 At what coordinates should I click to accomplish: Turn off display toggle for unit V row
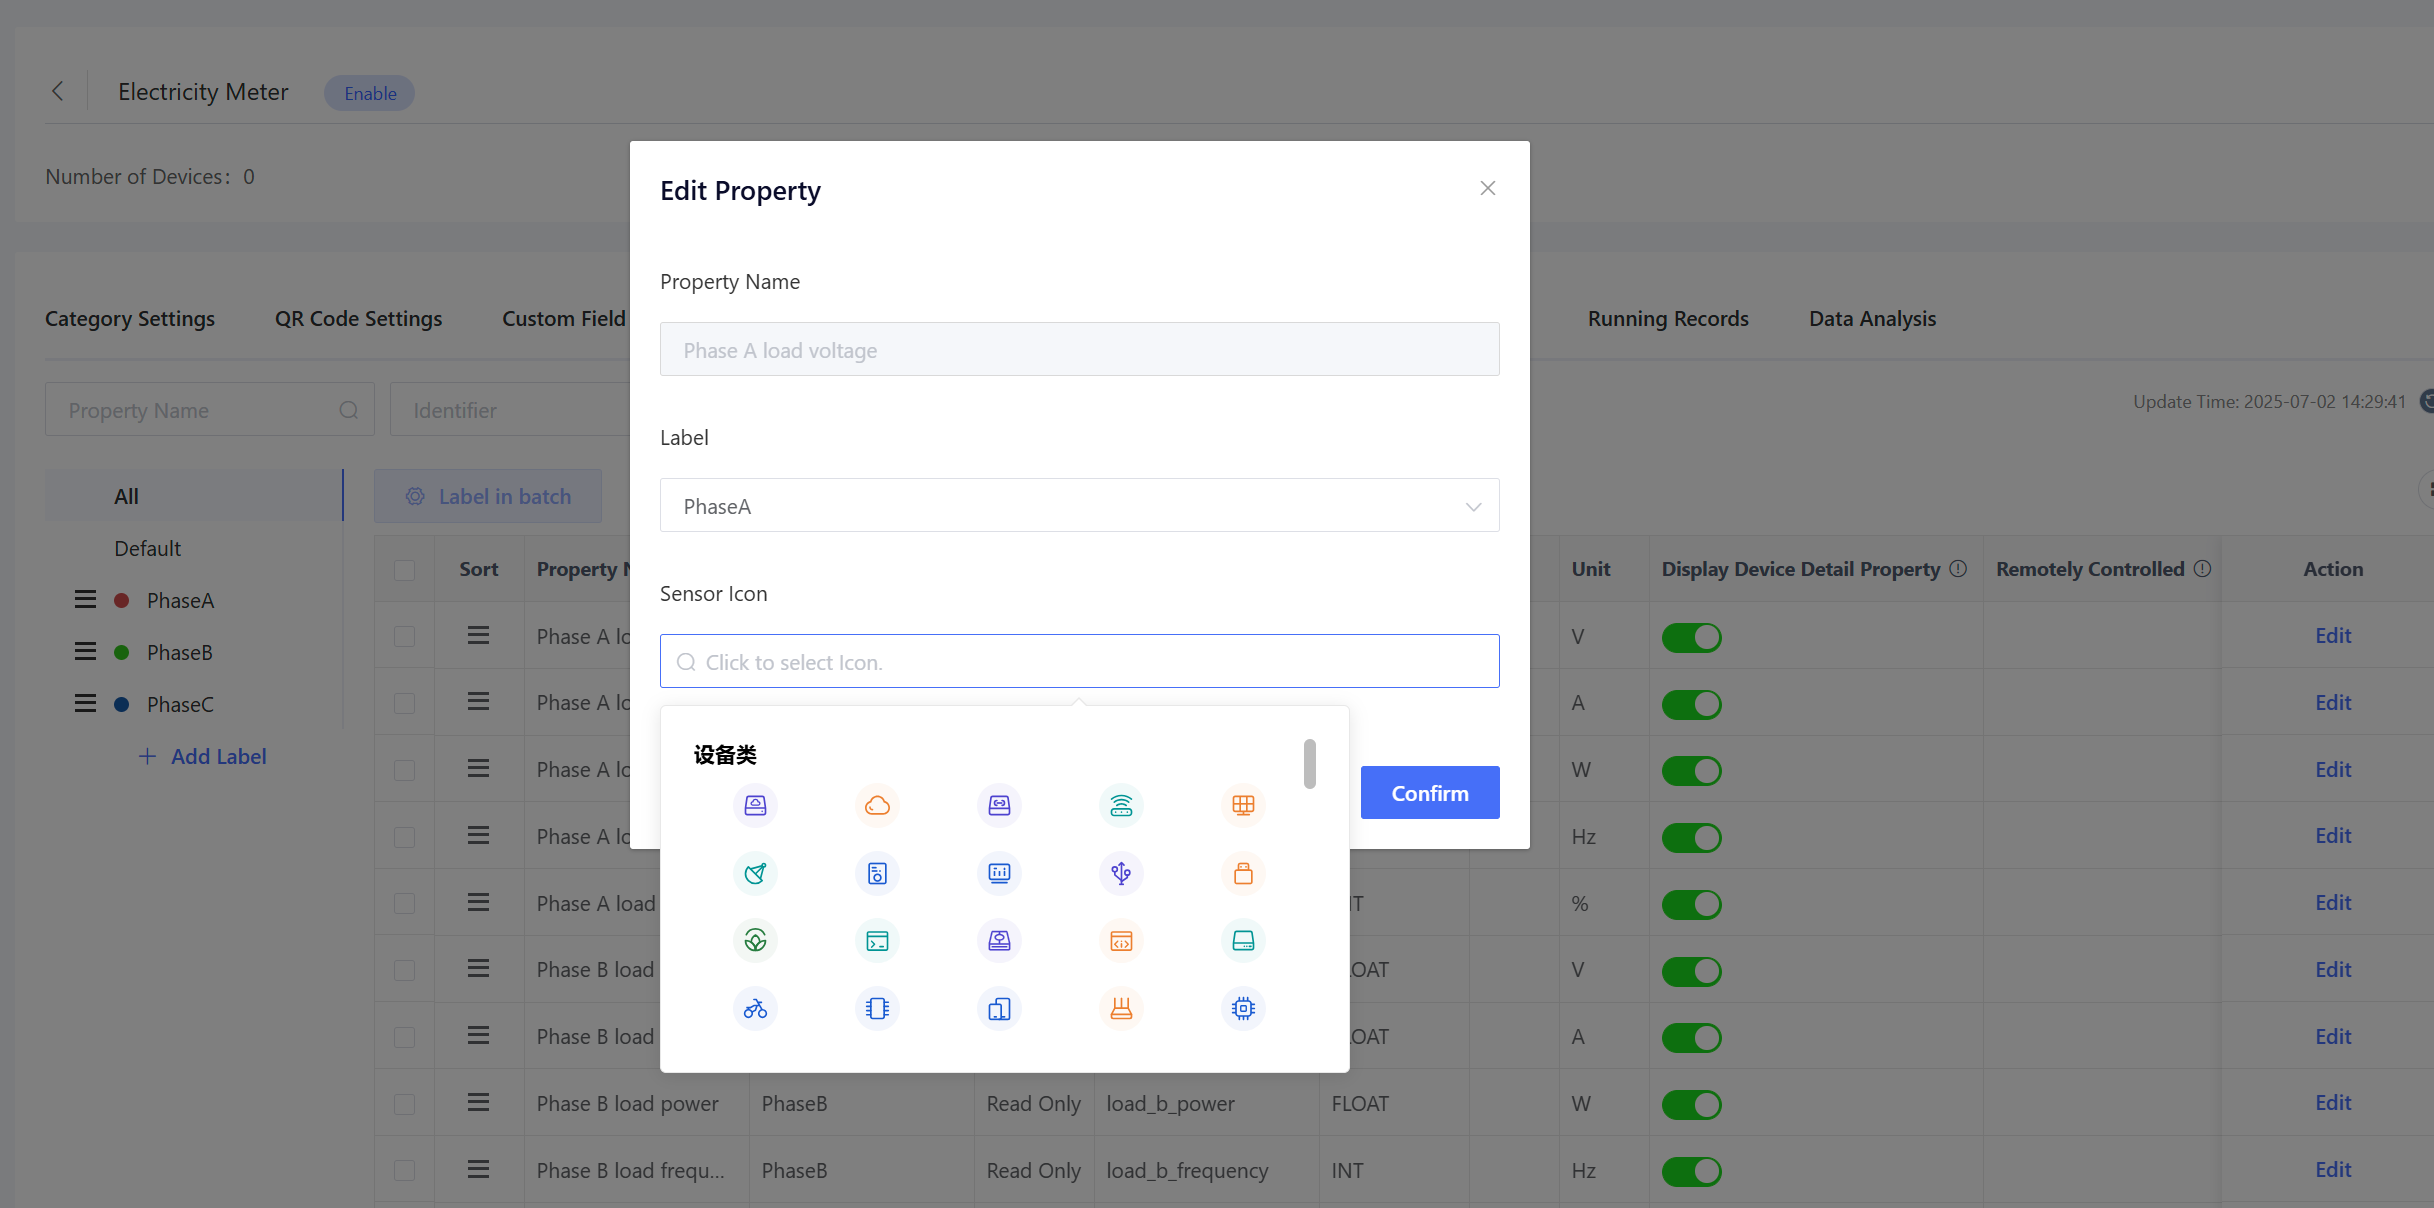coord(1691,637)
